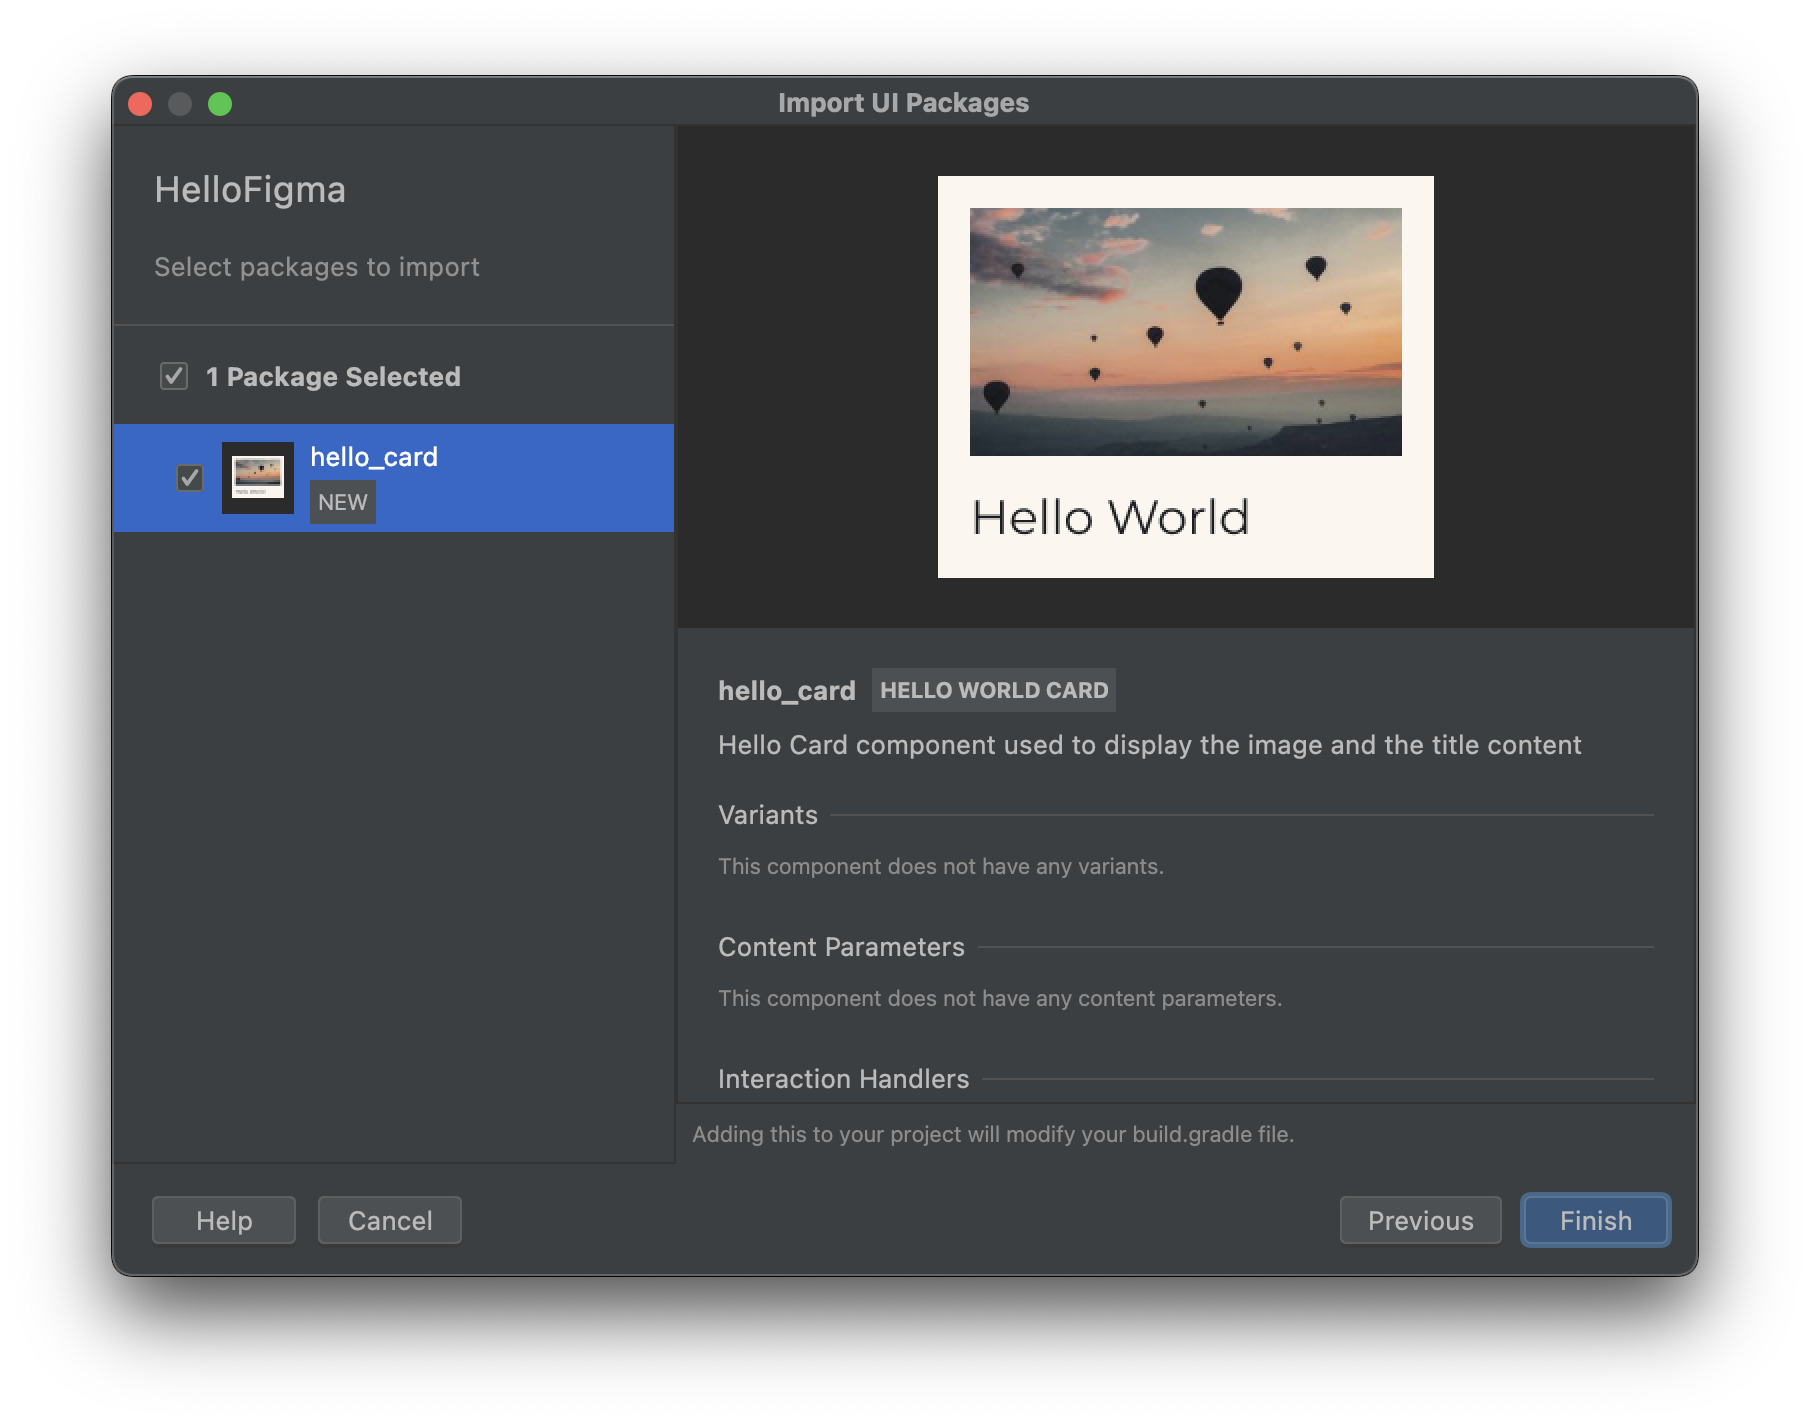This screenshot has height=1424, width=1810.
Task: Uncheck the hello_card package checkbox
Action: [190, 478]
